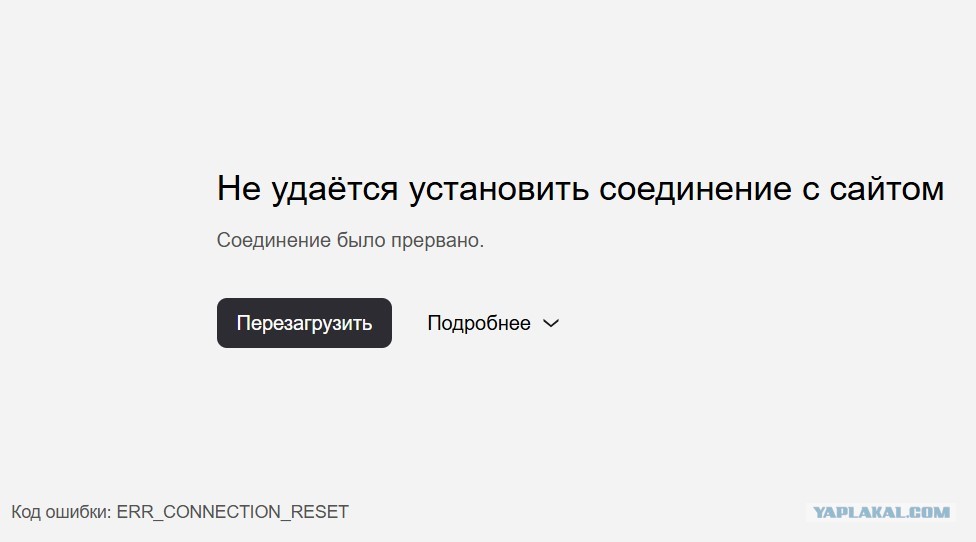Click the Код ошибки label
The image size is (976, 542).
point(61,512)
